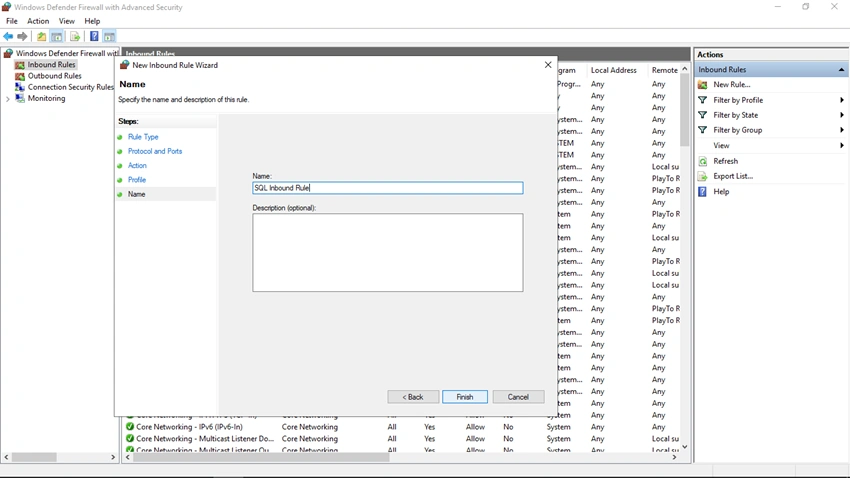This screenshot has width=850, height=478.
Task: Toggle the Show/Hide Console Tree toolbar icon
Action: [x=56, y=37]
